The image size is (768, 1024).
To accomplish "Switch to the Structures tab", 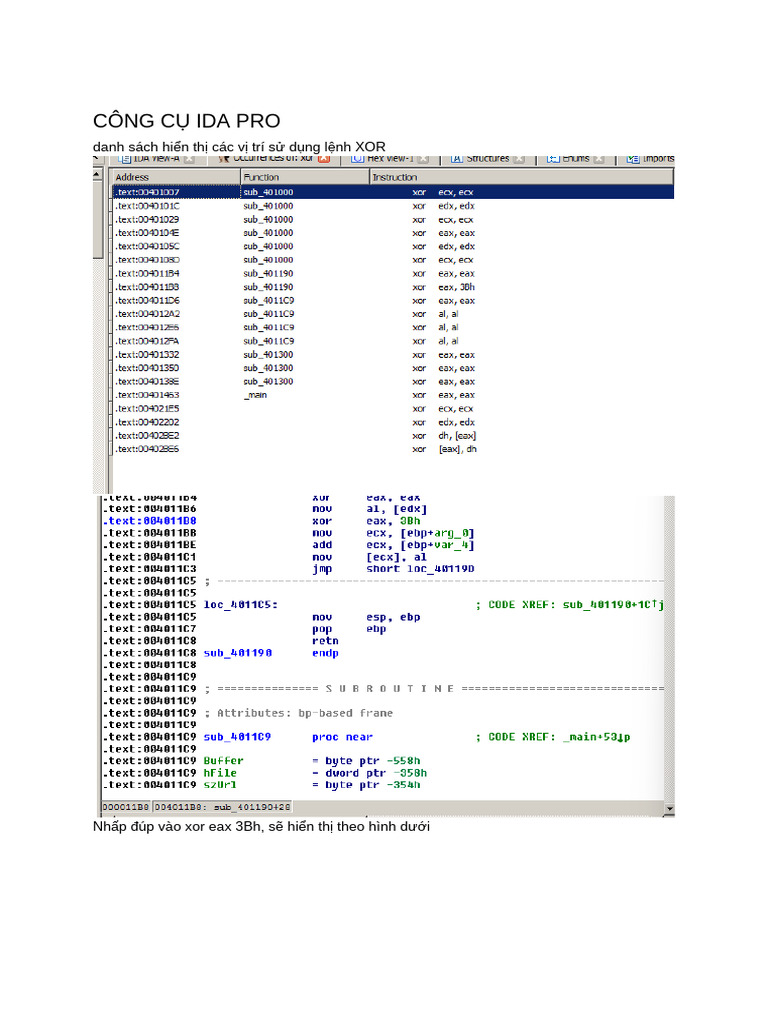I will coord(488,159).
